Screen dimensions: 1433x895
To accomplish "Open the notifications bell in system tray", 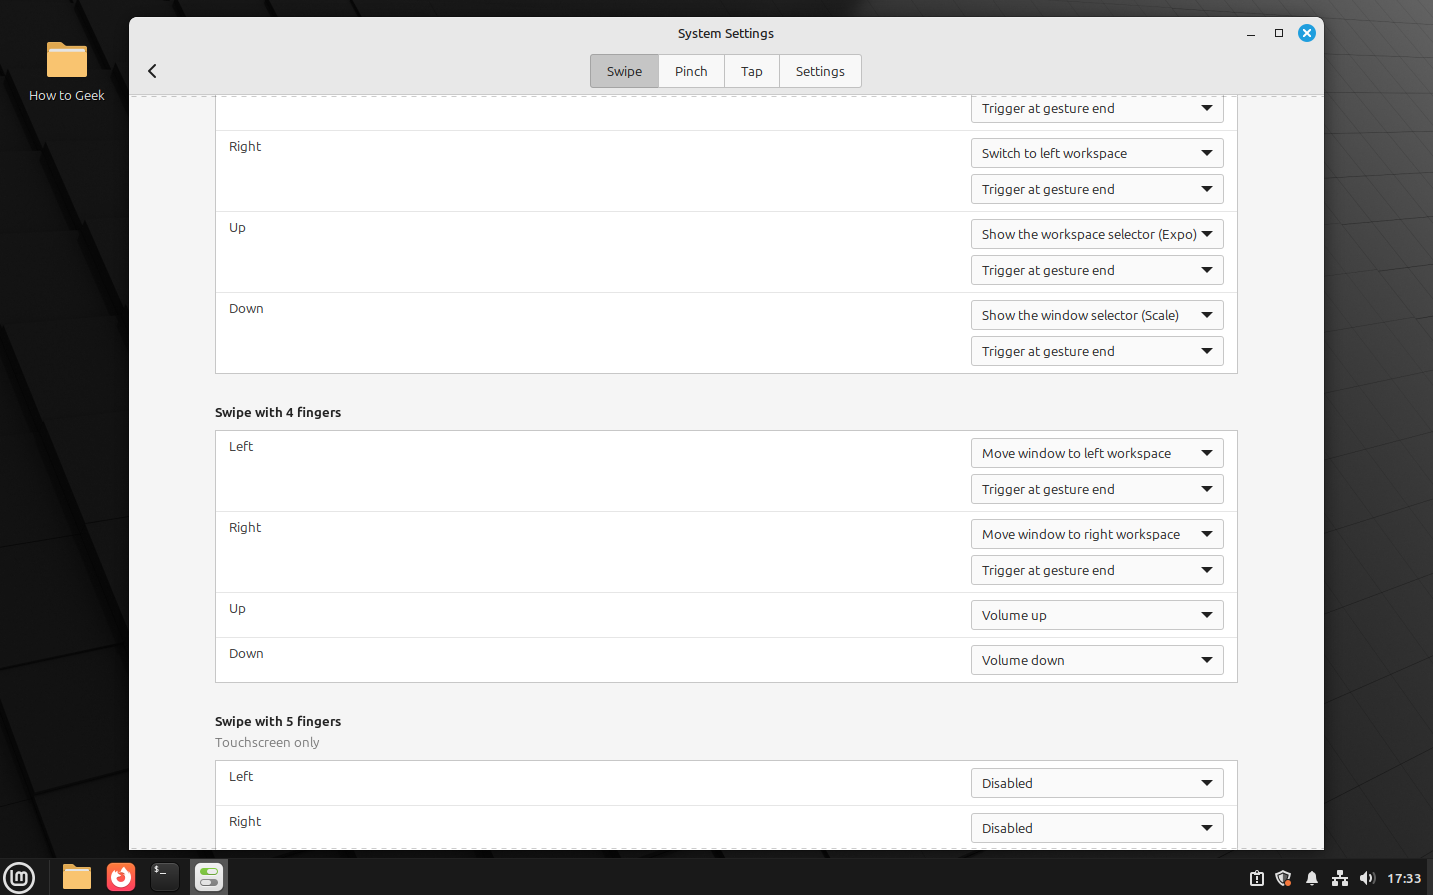I will 1312,877.
